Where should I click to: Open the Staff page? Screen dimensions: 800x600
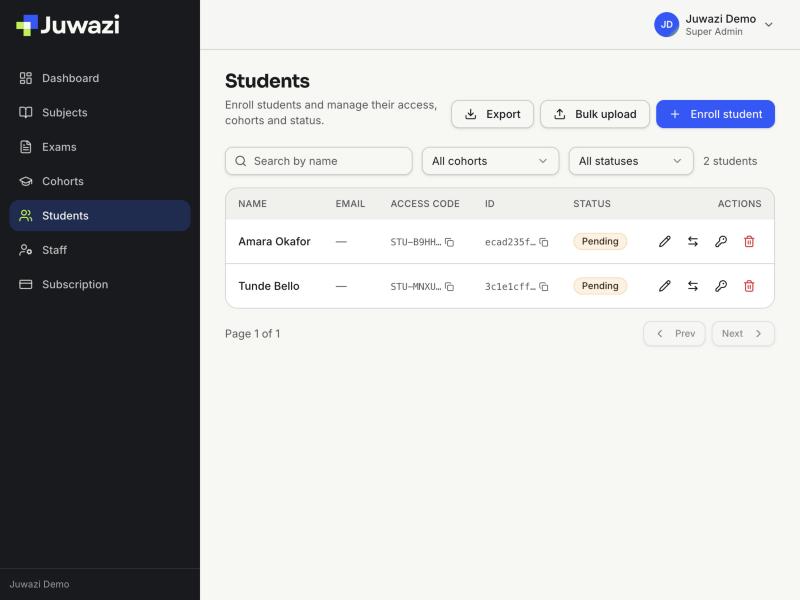click(x=100, y=250)
